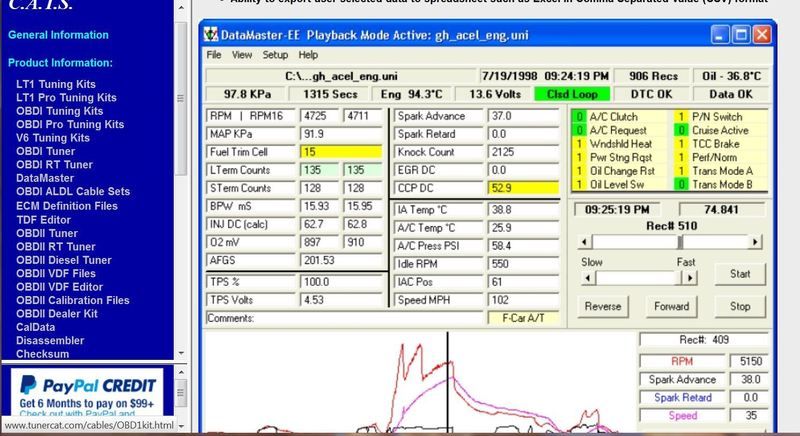800x436 pixels.
Task: Click the yellow CCP DC value 52.9
Action: 523,188
